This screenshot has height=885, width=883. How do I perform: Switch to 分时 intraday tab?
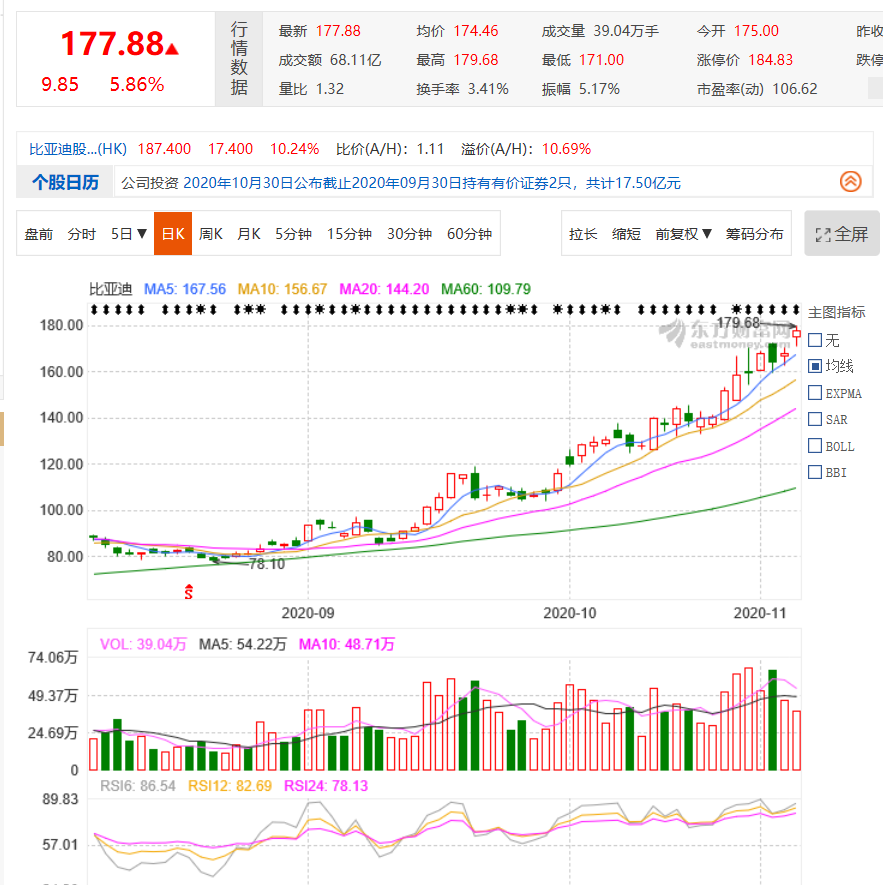(x=81, y=234)
